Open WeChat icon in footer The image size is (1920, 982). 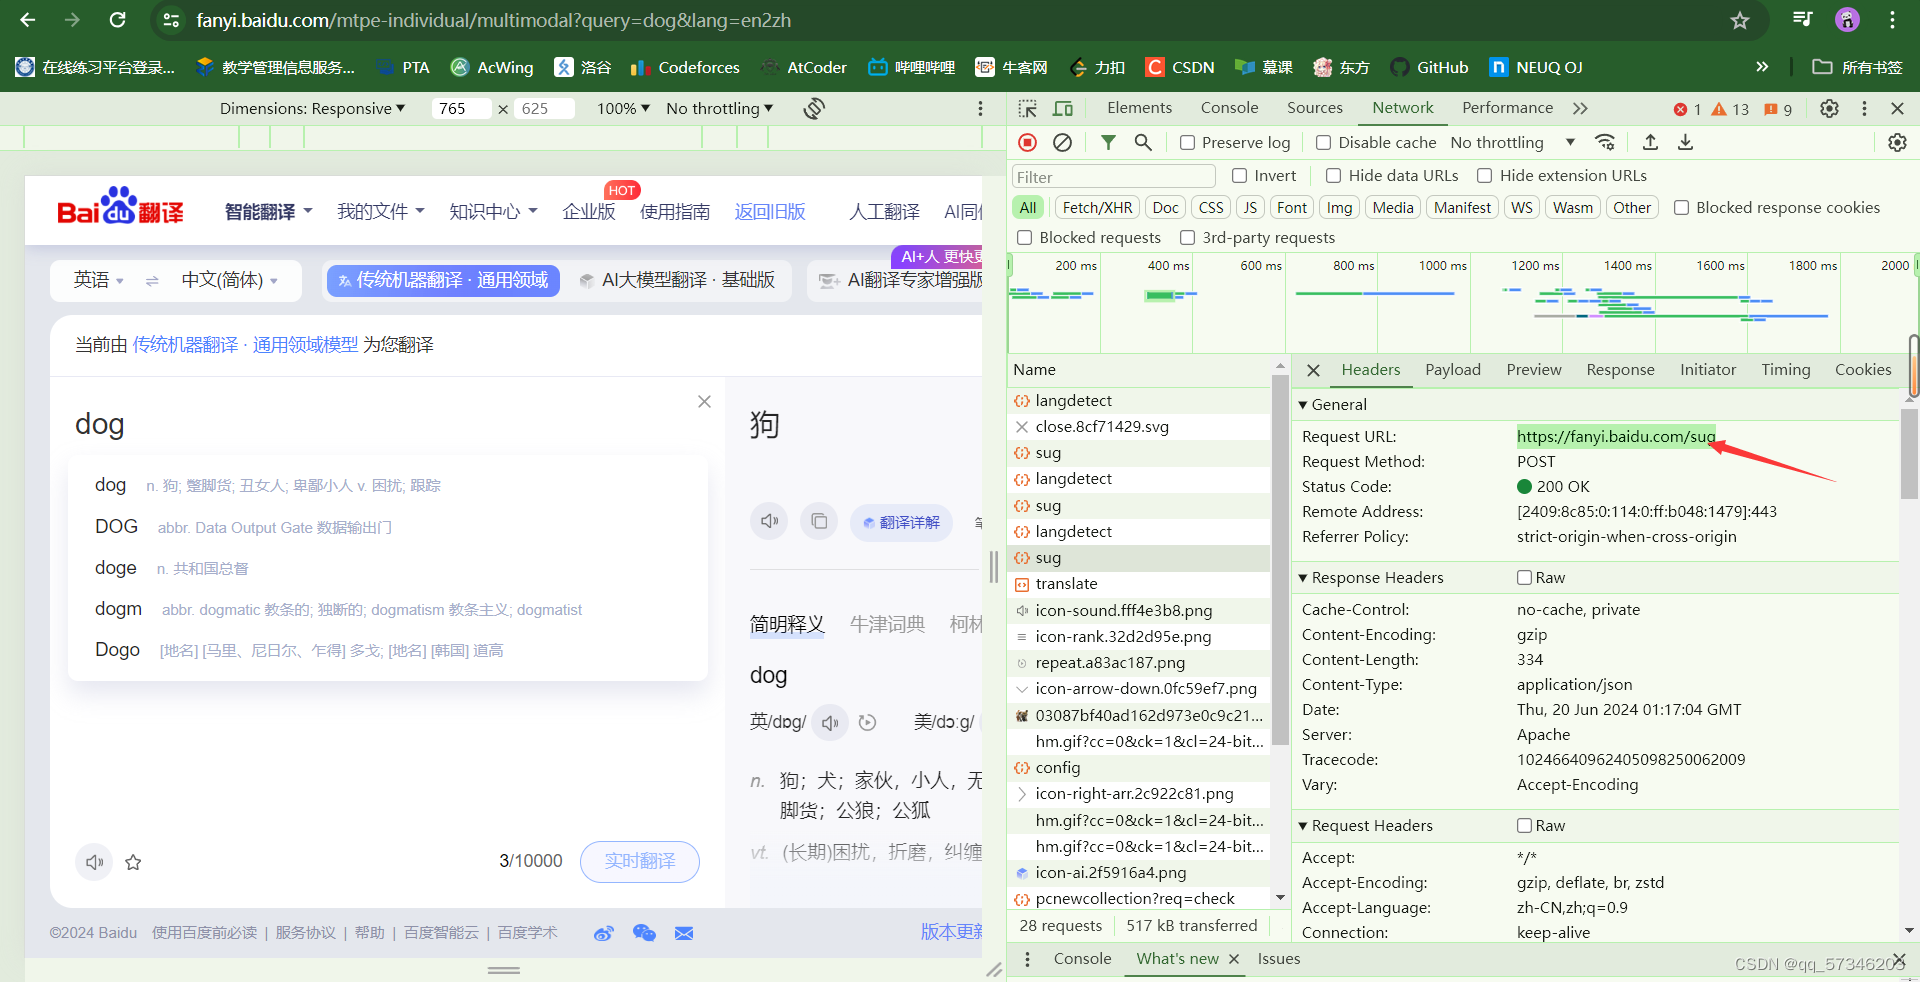pyautogui.click(x=644, y=933)
